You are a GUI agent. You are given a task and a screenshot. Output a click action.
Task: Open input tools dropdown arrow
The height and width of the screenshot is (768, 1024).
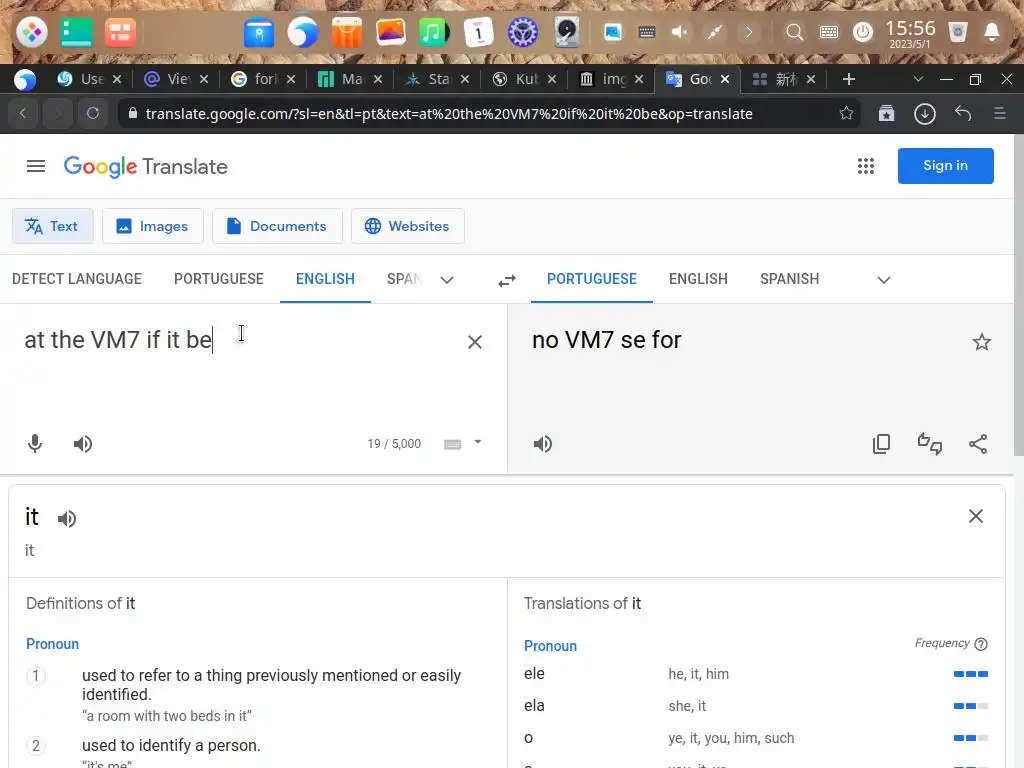(x=478, y=442)
